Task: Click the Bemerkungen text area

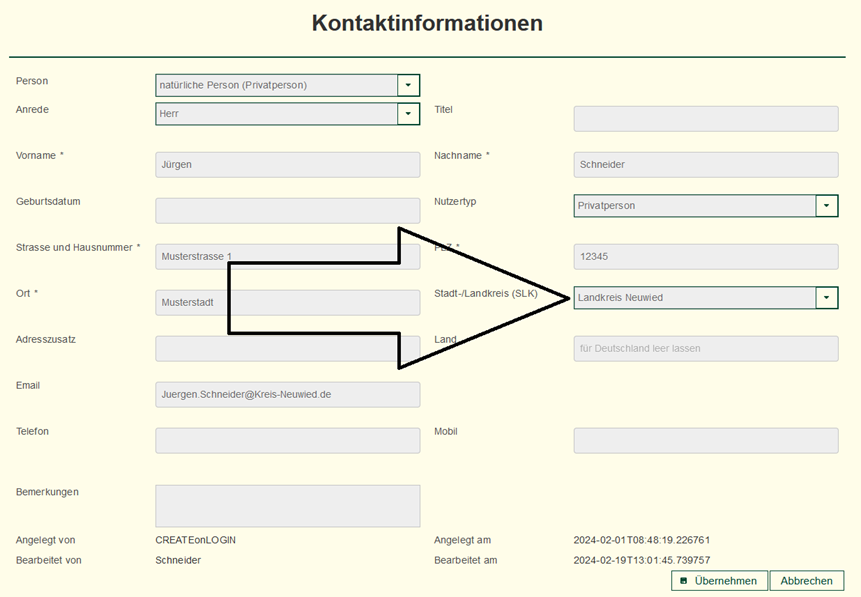Action: (287, 506)
